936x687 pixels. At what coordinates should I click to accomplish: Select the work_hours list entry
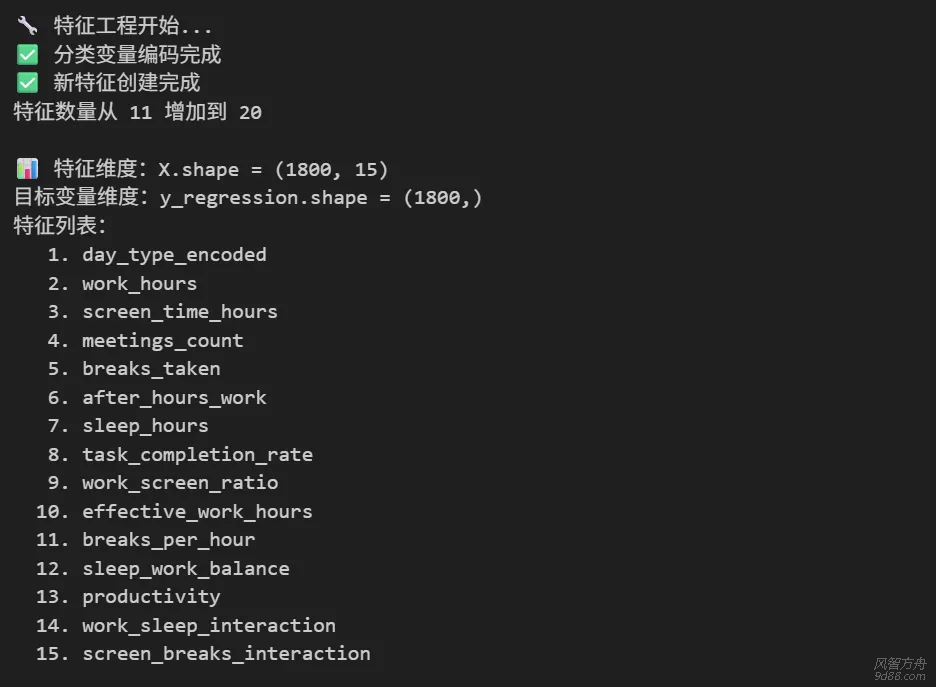[139, 284]
